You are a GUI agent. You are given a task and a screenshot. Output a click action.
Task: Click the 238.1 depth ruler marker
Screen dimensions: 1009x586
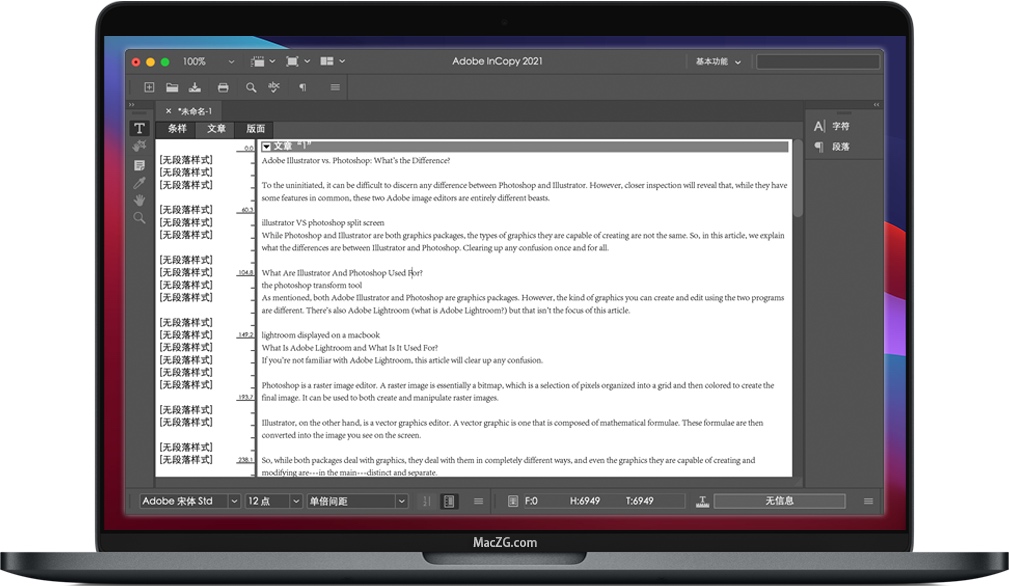[246, 459]
